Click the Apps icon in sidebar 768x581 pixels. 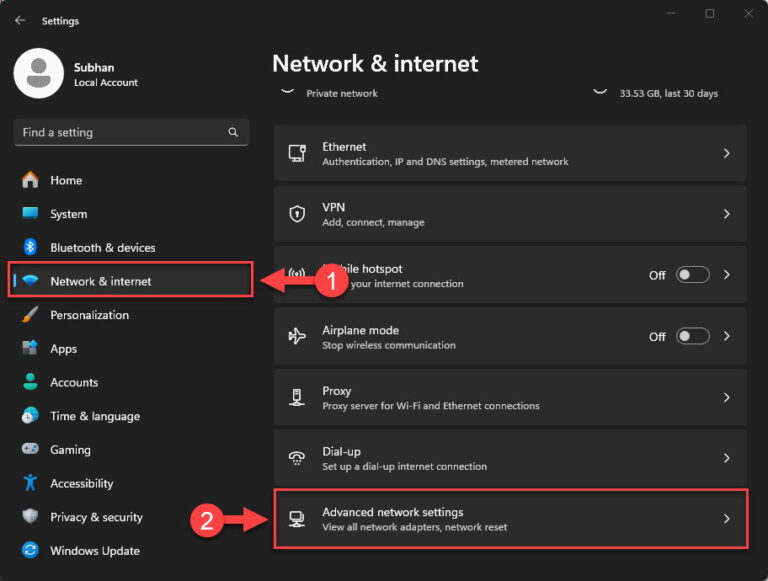coord(30,348)
